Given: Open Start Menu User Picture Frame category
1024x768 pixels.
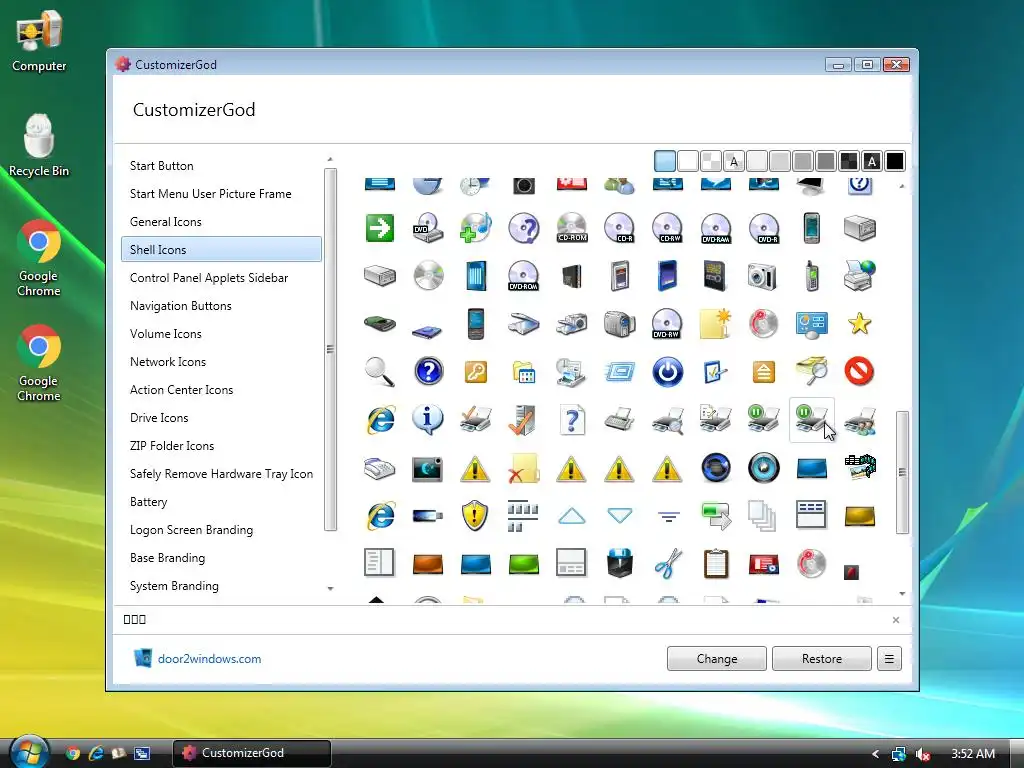Looking at the screenshot, I should [x=221, y=194].
